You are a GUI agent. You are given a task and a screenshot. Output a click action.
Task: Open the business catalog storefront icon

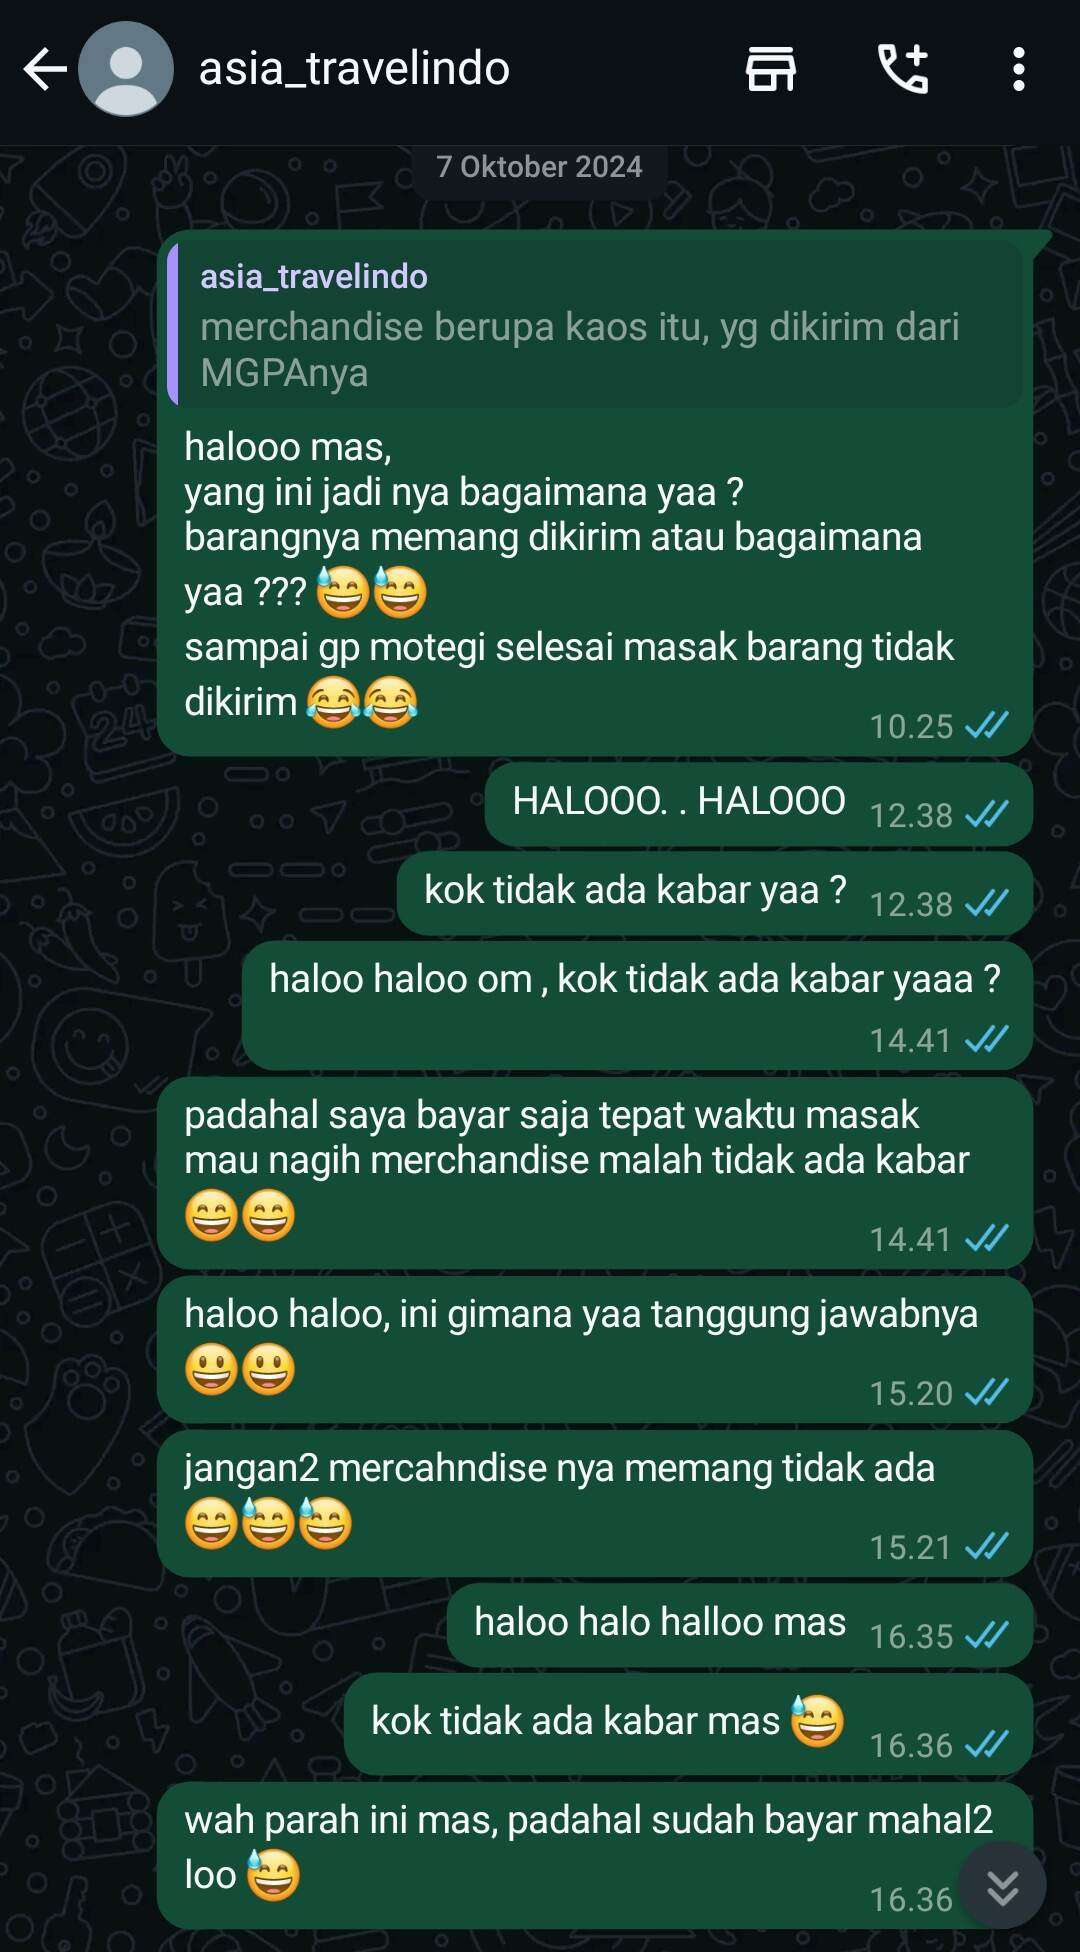pyautogui.click(x=771, y=70)
